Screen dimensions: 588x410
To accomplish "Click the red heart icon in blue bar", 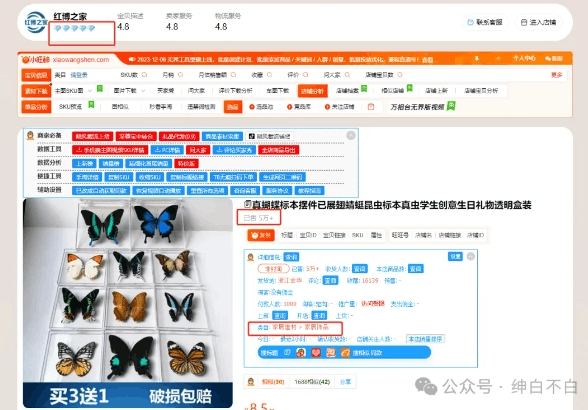I will [x=316, y=353].
